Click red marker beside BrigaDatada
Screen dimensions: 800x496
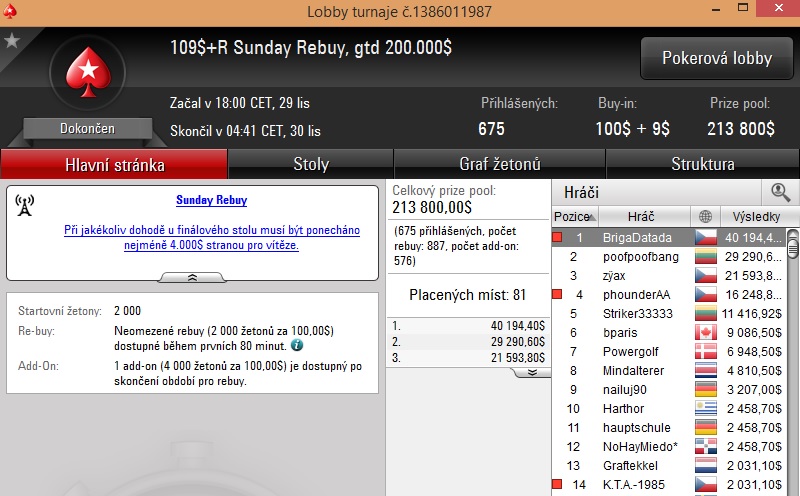(557, 237)
